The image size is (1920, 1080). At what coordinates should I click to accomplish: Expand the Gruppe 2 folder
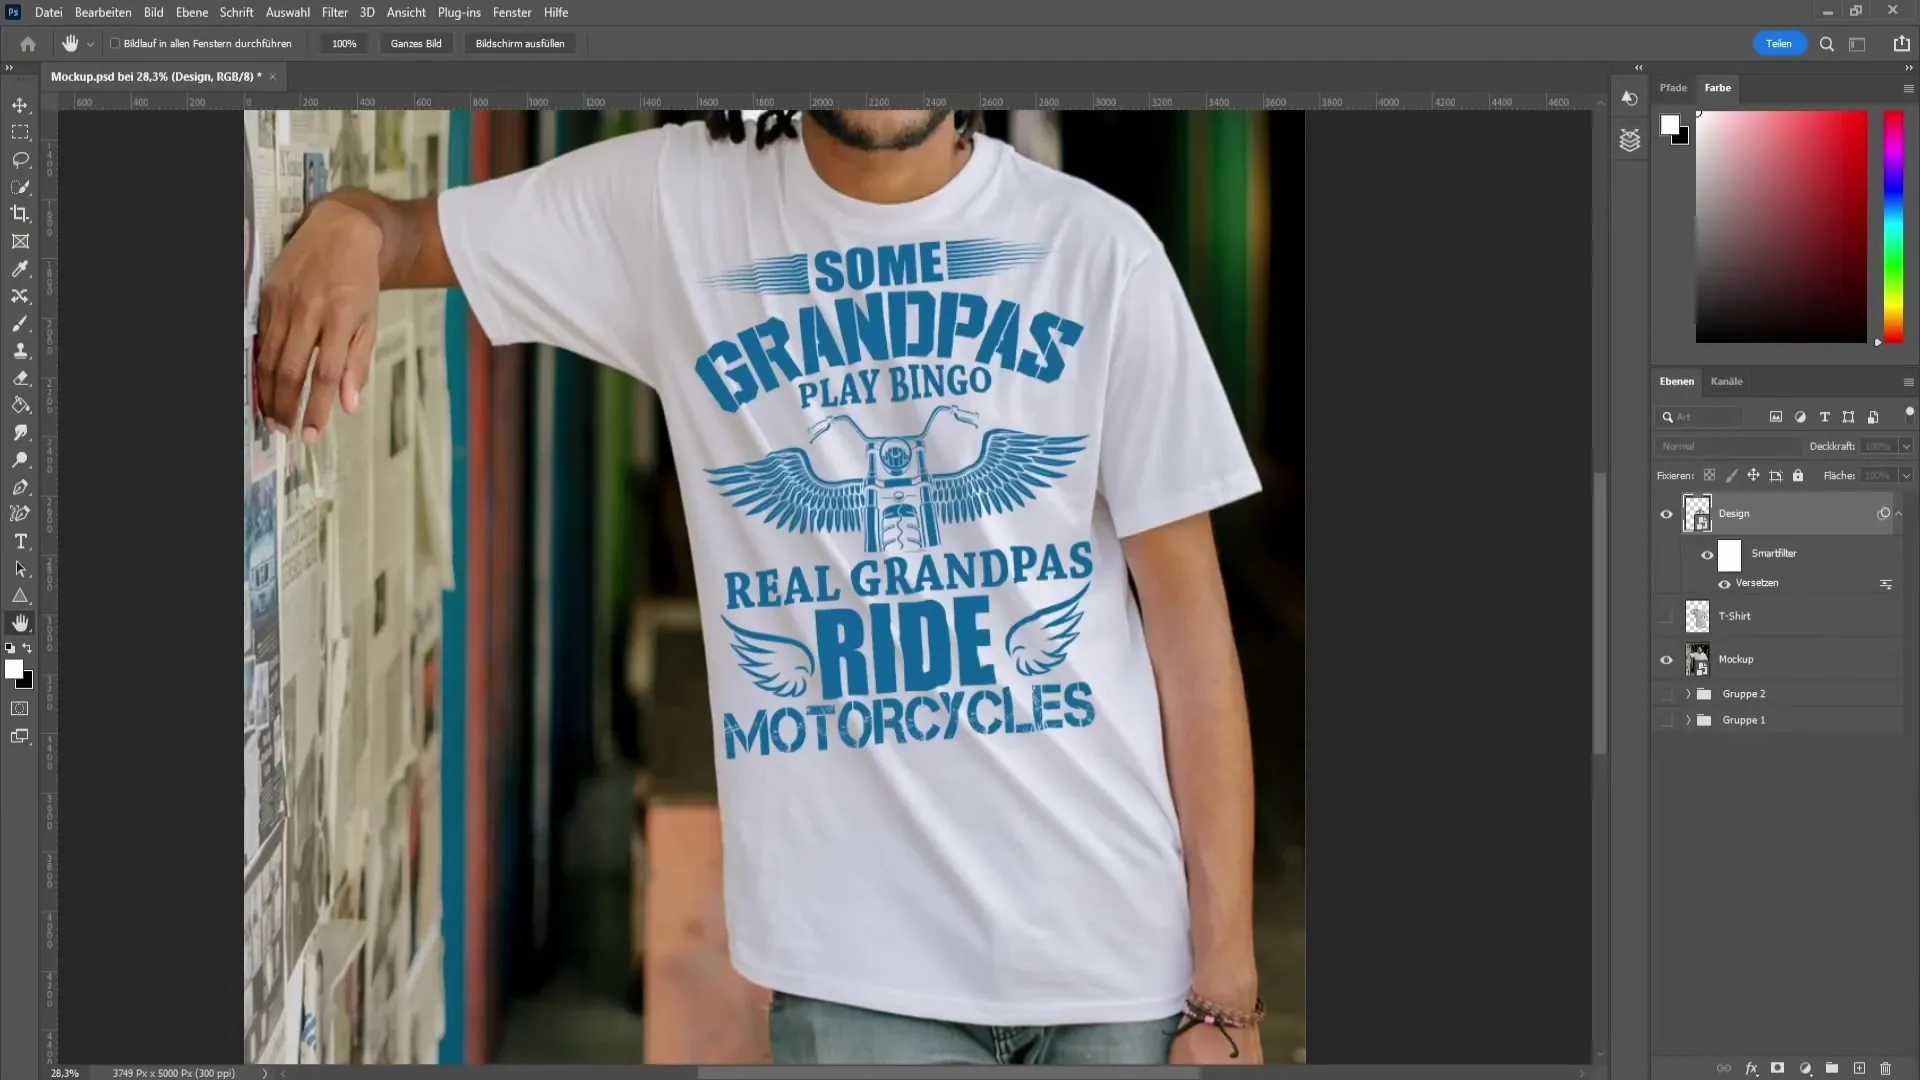(1688, 694)
